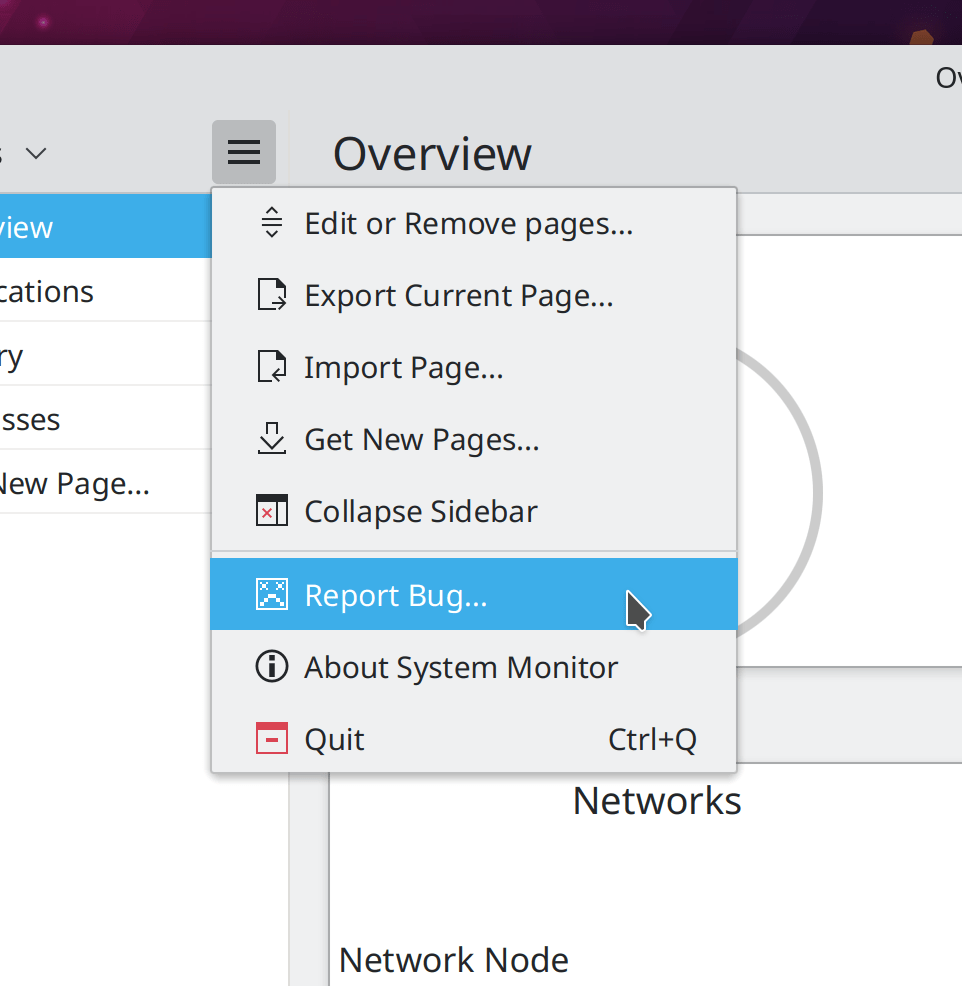Click the Network Node label
Viewport: 962px width, 986px height.
pos(453,960)
